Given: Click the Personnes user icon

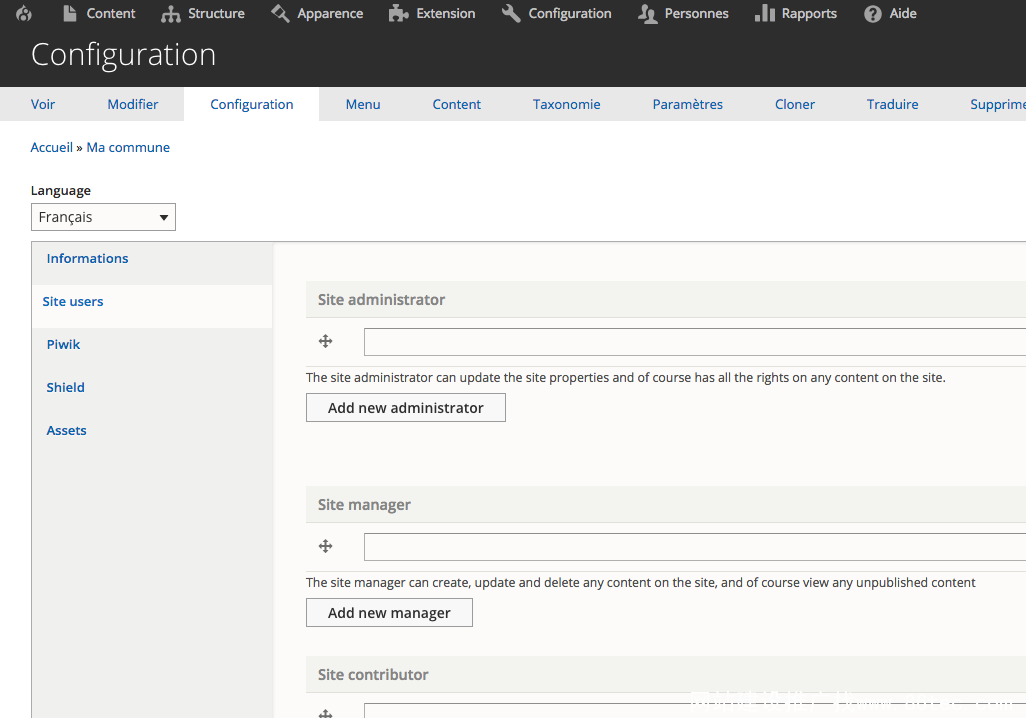Looking at the screenshot, I should tap(647, 14).
